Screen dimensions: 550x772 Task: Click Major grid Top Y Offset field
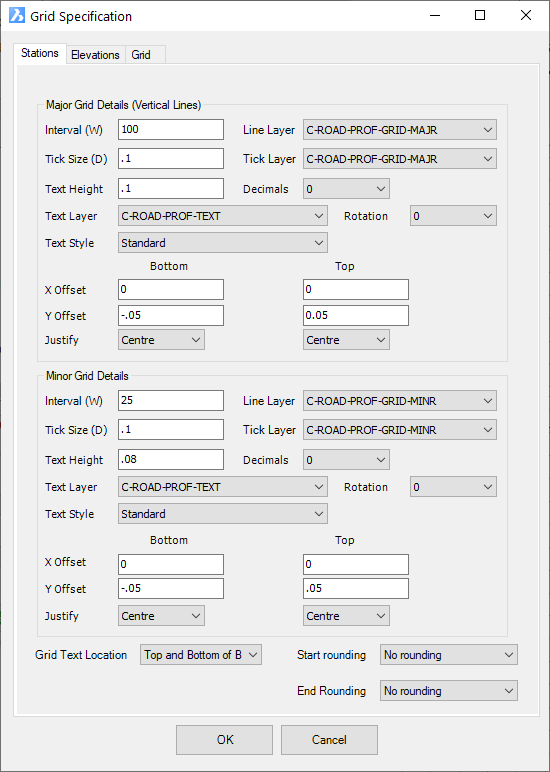tap(356, 316)
